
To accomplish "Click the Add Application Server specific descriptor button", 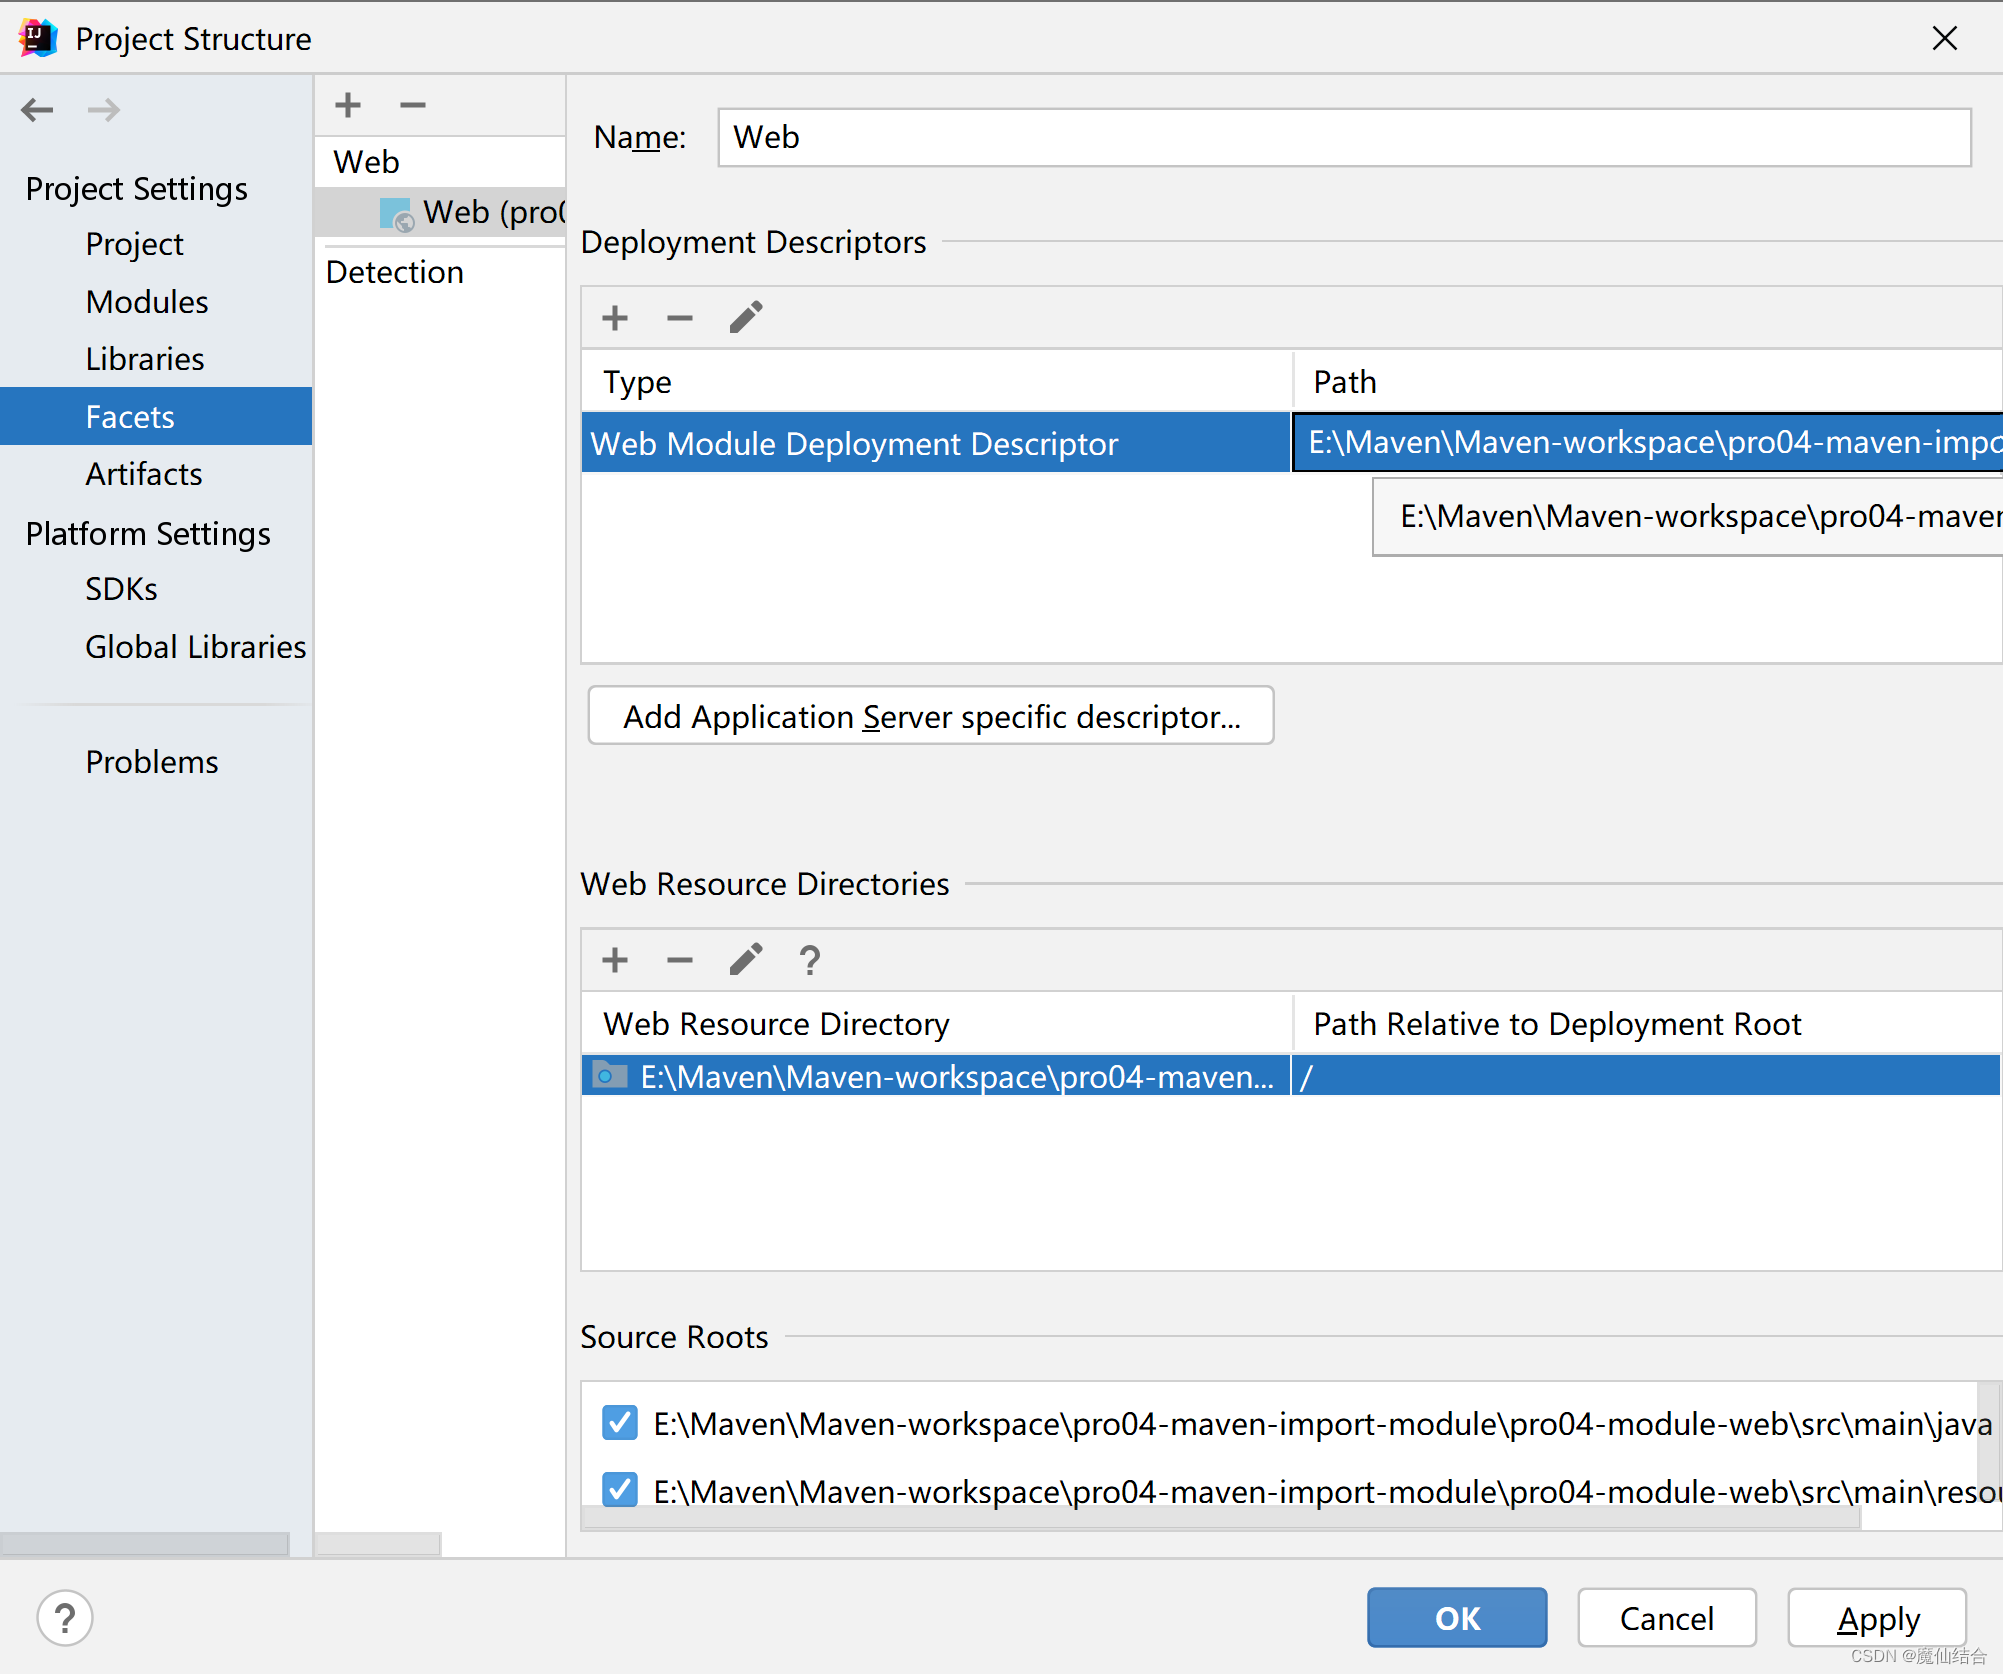I will point(930,716).
